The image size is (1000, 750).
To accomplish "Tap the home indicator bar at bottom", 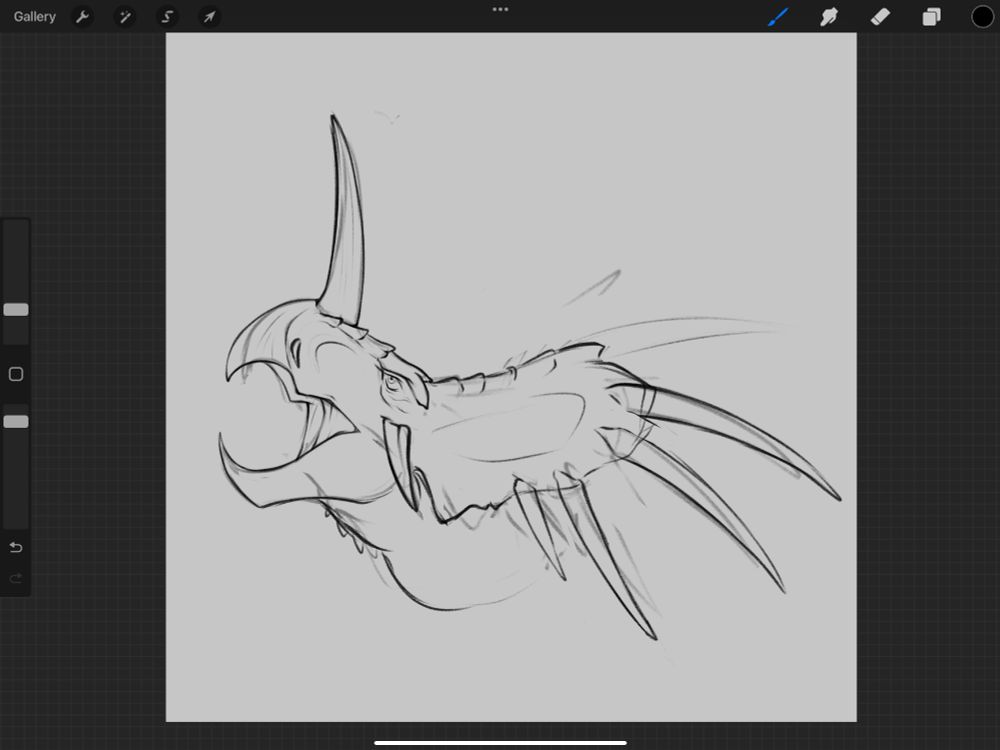I will tap(501, 743).
